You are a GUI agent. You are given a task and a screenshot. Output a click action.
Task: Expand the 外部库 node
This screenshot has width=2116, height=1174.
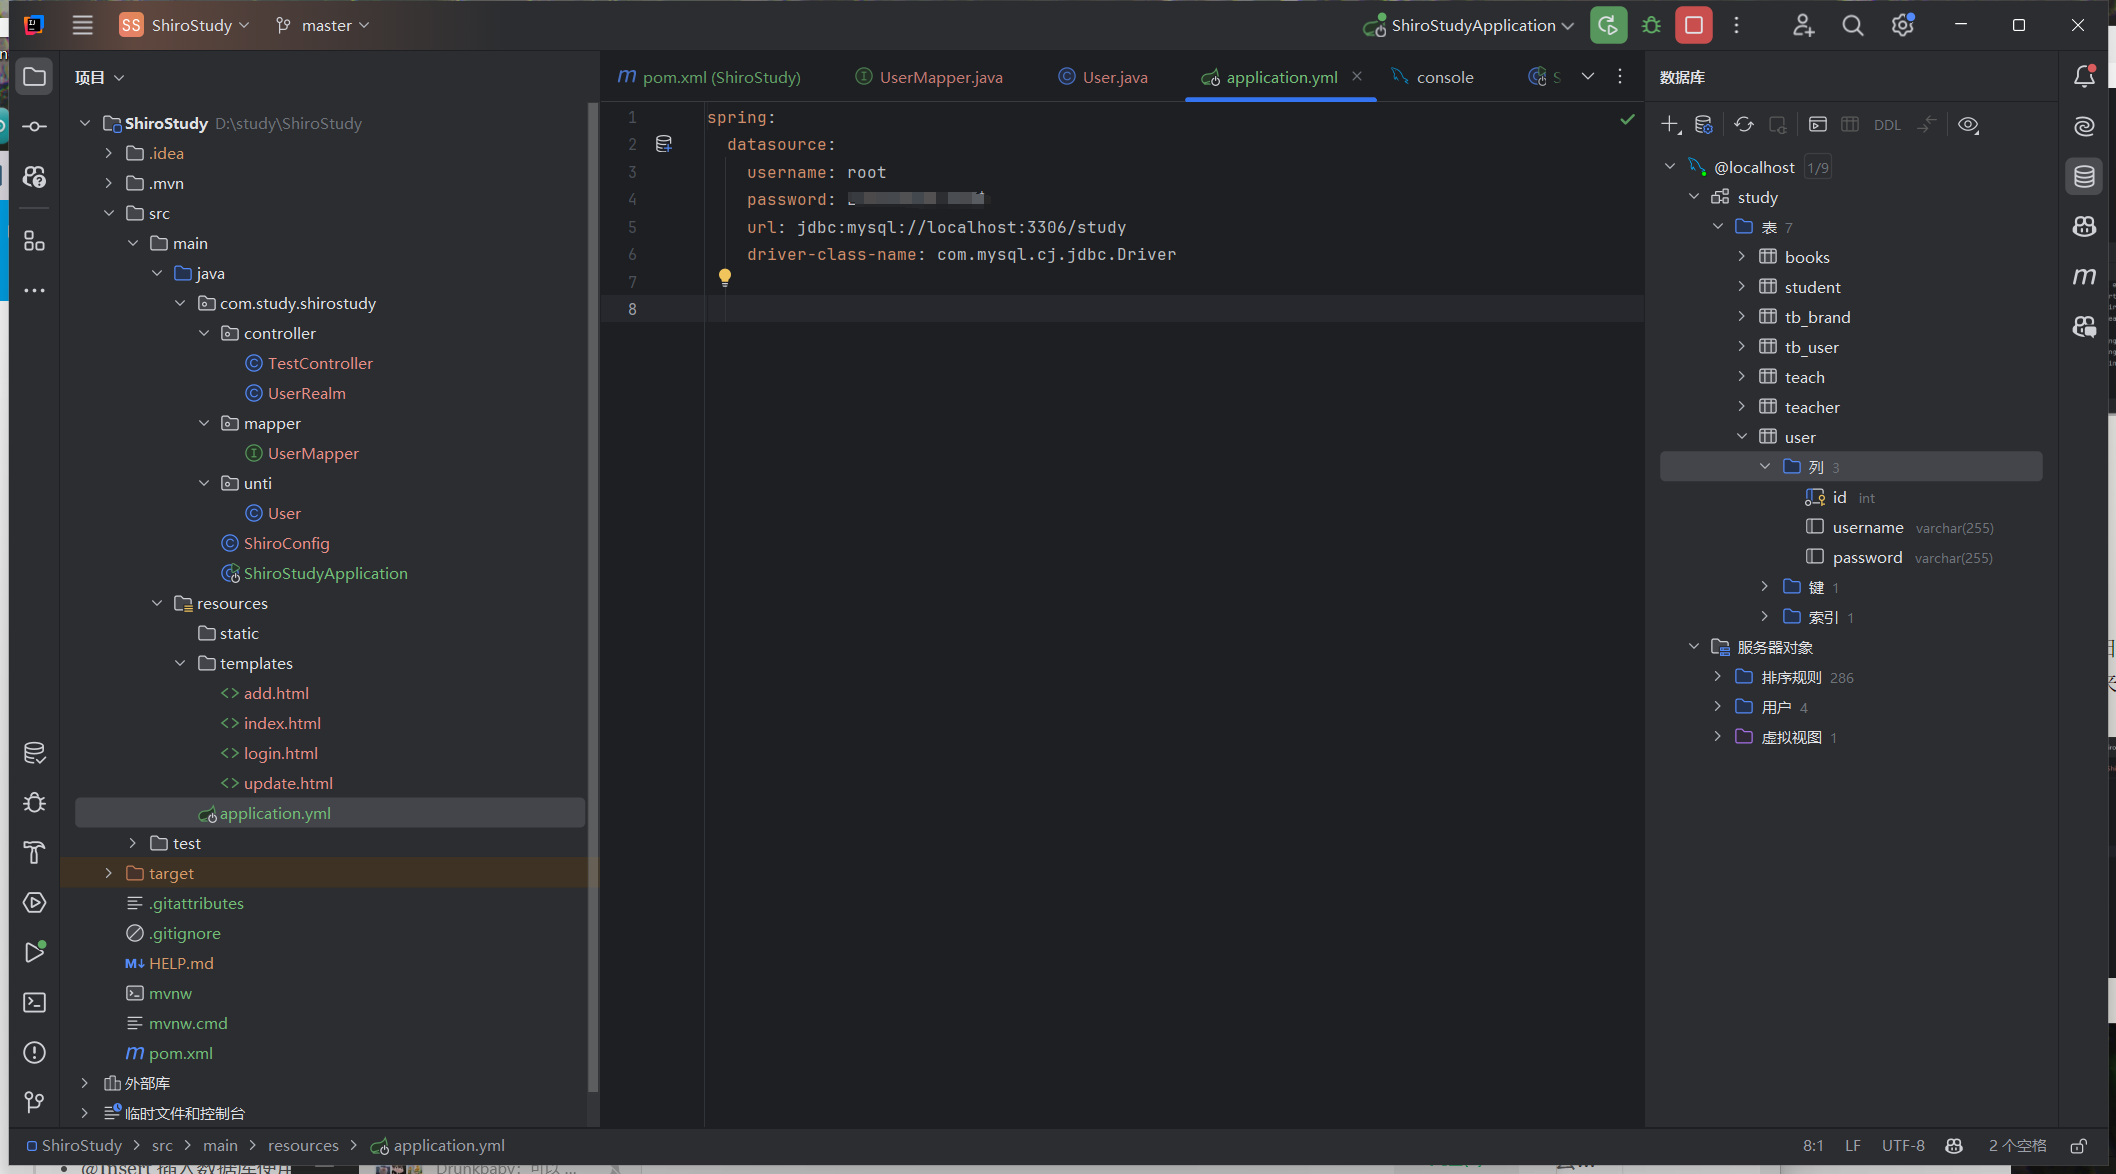(x=85, y=1083)
